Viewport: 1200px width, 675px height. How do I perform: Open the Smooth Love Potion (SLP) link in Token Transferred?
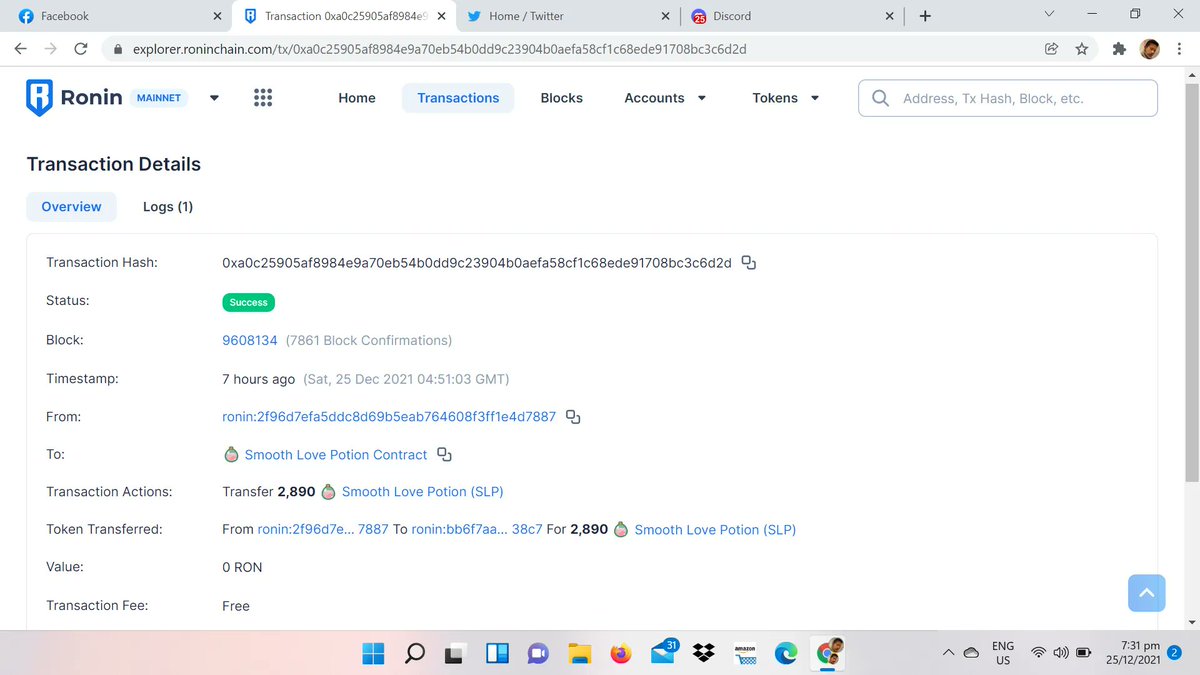click(715, 530)
